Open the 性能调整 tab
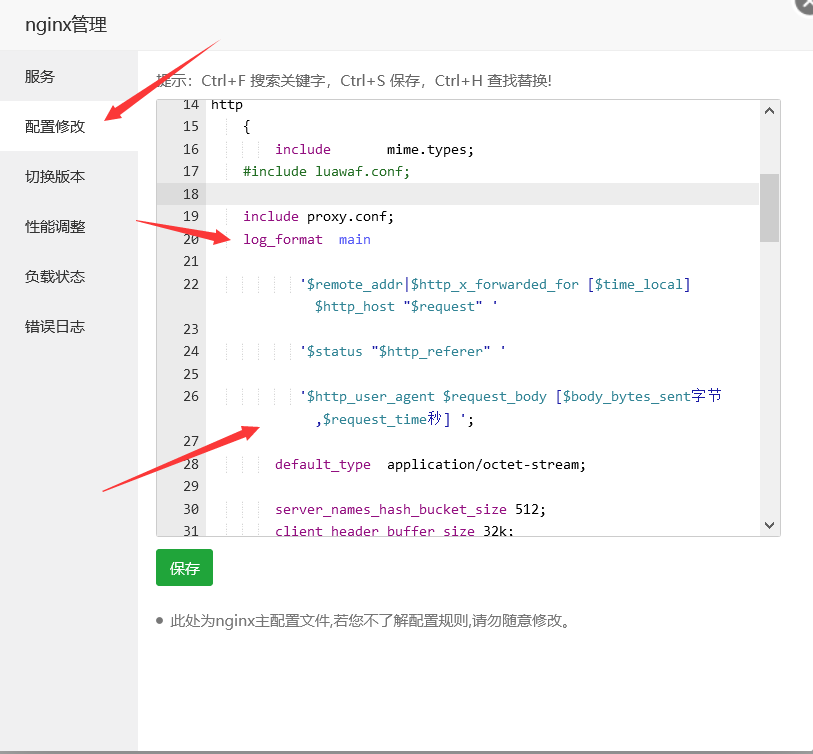The width and height of the screenshot is (813, 754). pyautogui.click(x=55, y=227)
